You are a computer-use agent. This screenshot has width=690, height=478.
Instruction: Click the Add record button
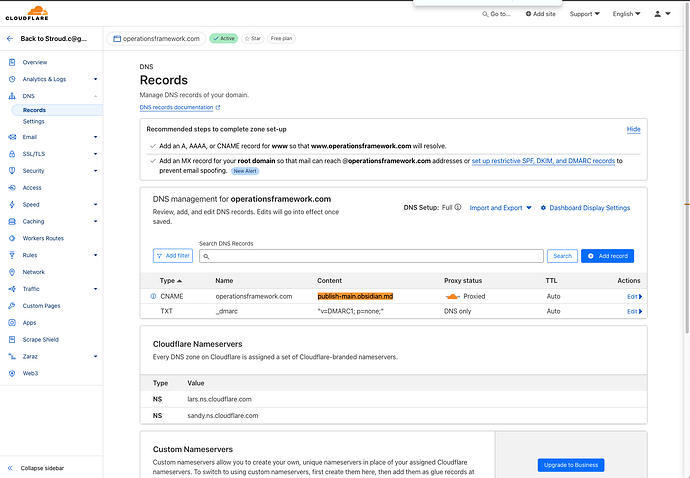click(x=607, y=256)
